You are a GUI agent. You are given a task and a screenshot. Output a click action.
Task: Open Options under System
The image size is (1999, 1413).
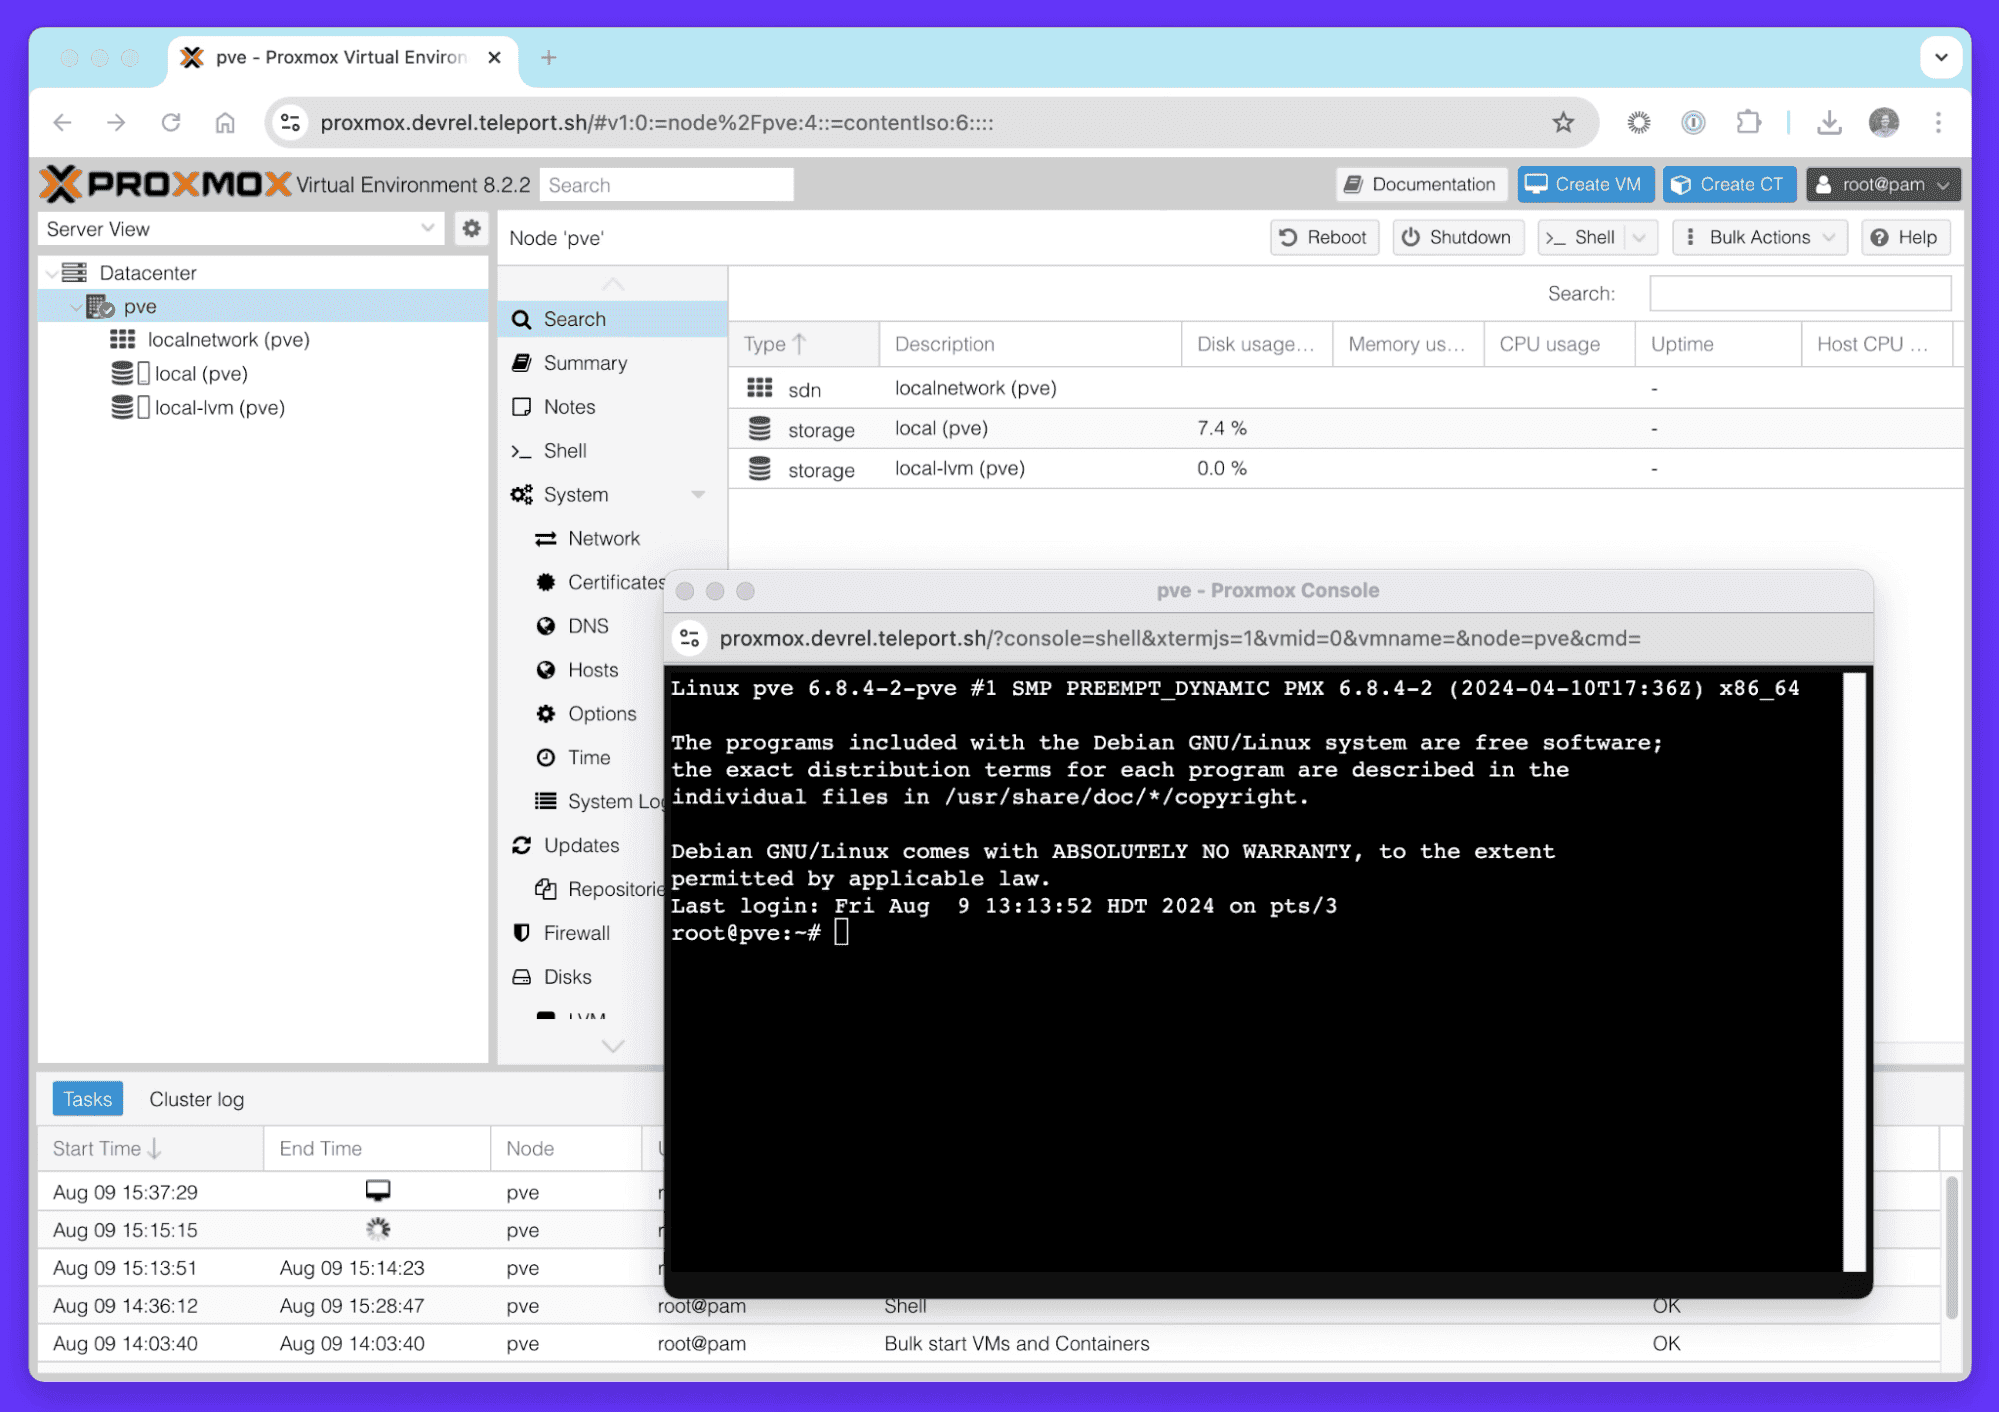601,714
